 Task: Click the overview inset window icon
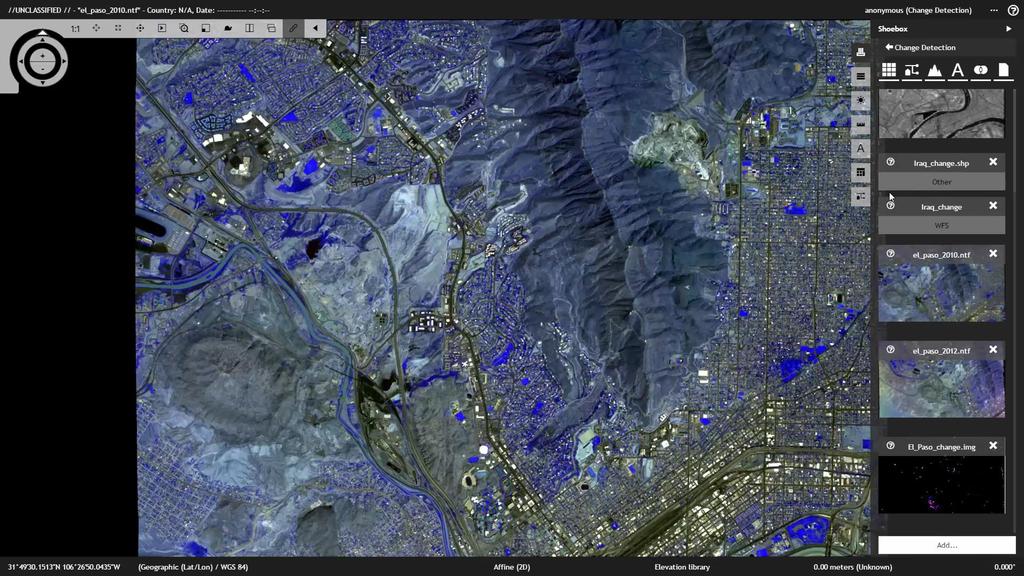tap(206, 28)
